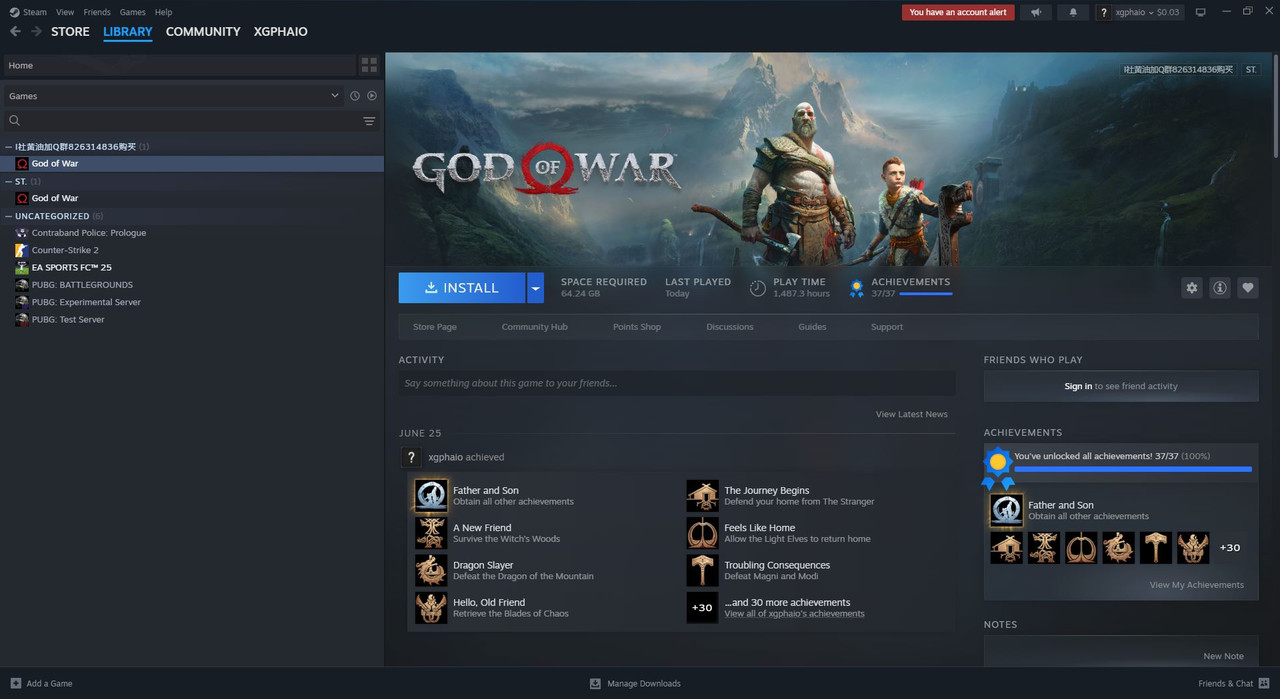Image resolution: width=1280 pixels, height=699 pixels.
Task: Collapse the UNCATEGORIZED section
Action: coord(9,216)
